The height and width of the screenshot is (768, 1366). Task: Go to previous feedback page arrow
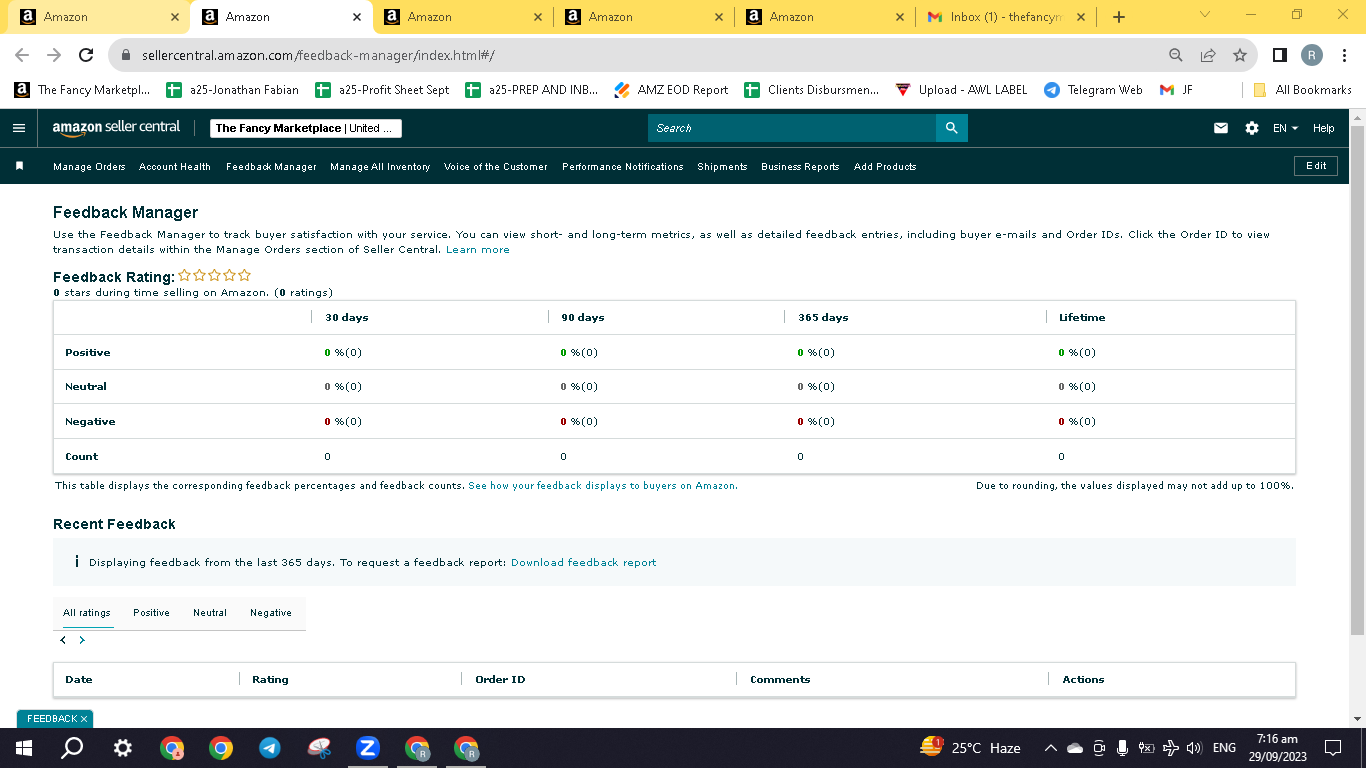[x=63, y=640]
